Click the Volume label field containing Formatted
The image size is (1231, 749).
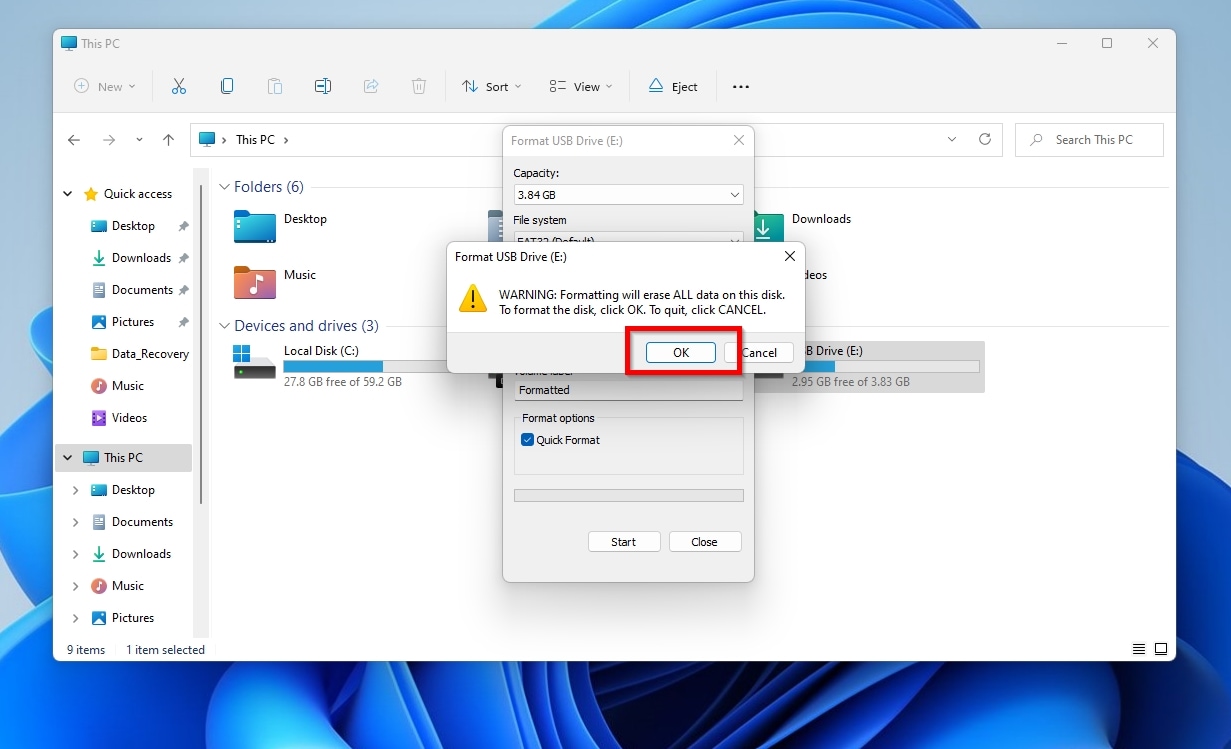tap(628, 390)
